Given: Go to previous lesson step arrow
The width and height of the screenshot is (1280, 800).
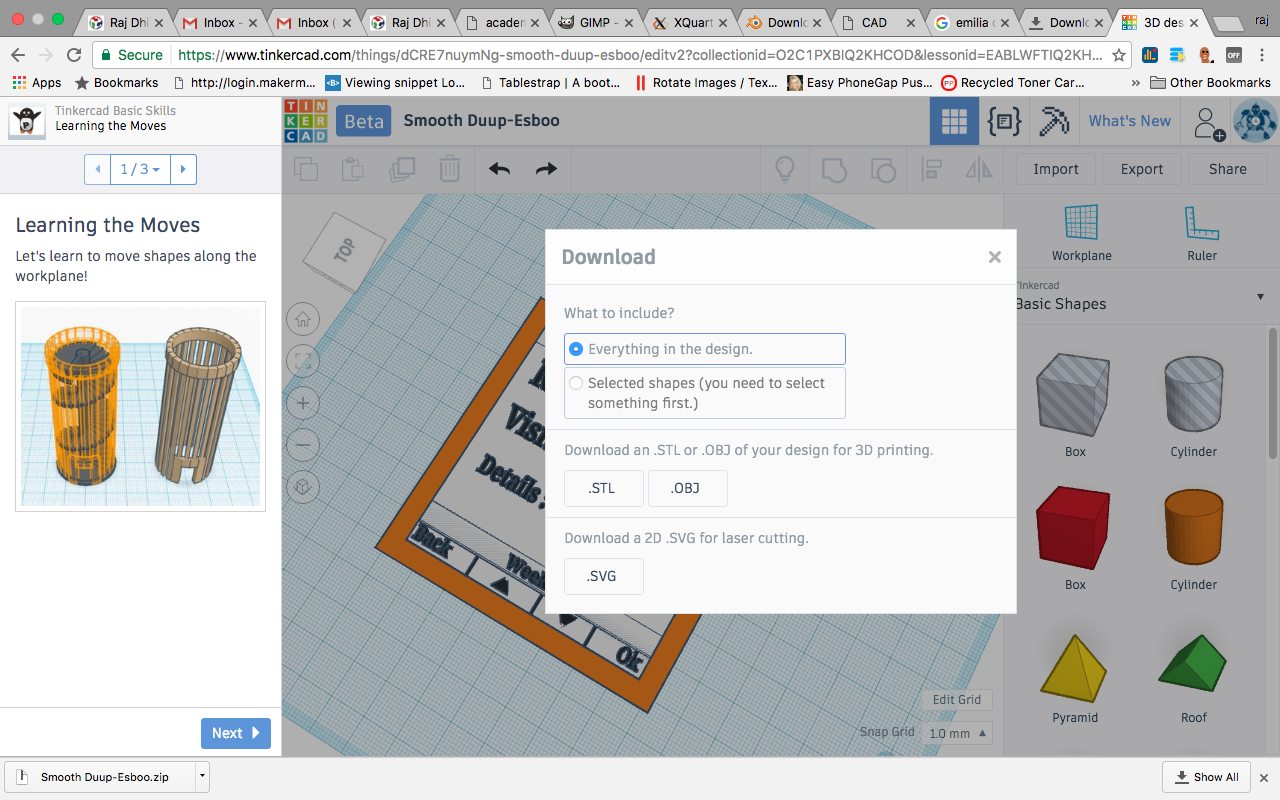Looking at the screenshot, I should tap(97, 169).
